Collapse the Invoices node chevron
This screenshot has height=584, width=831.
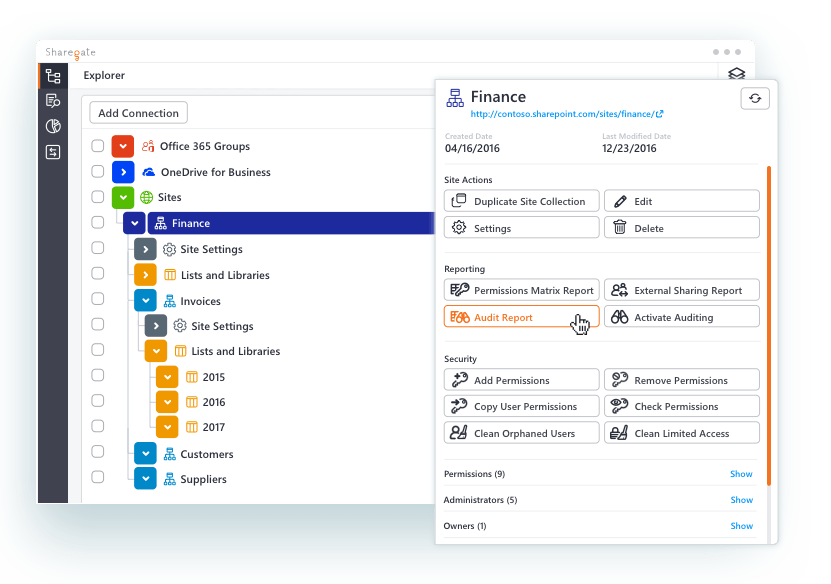pyautogui.click(x=145, y=300)
